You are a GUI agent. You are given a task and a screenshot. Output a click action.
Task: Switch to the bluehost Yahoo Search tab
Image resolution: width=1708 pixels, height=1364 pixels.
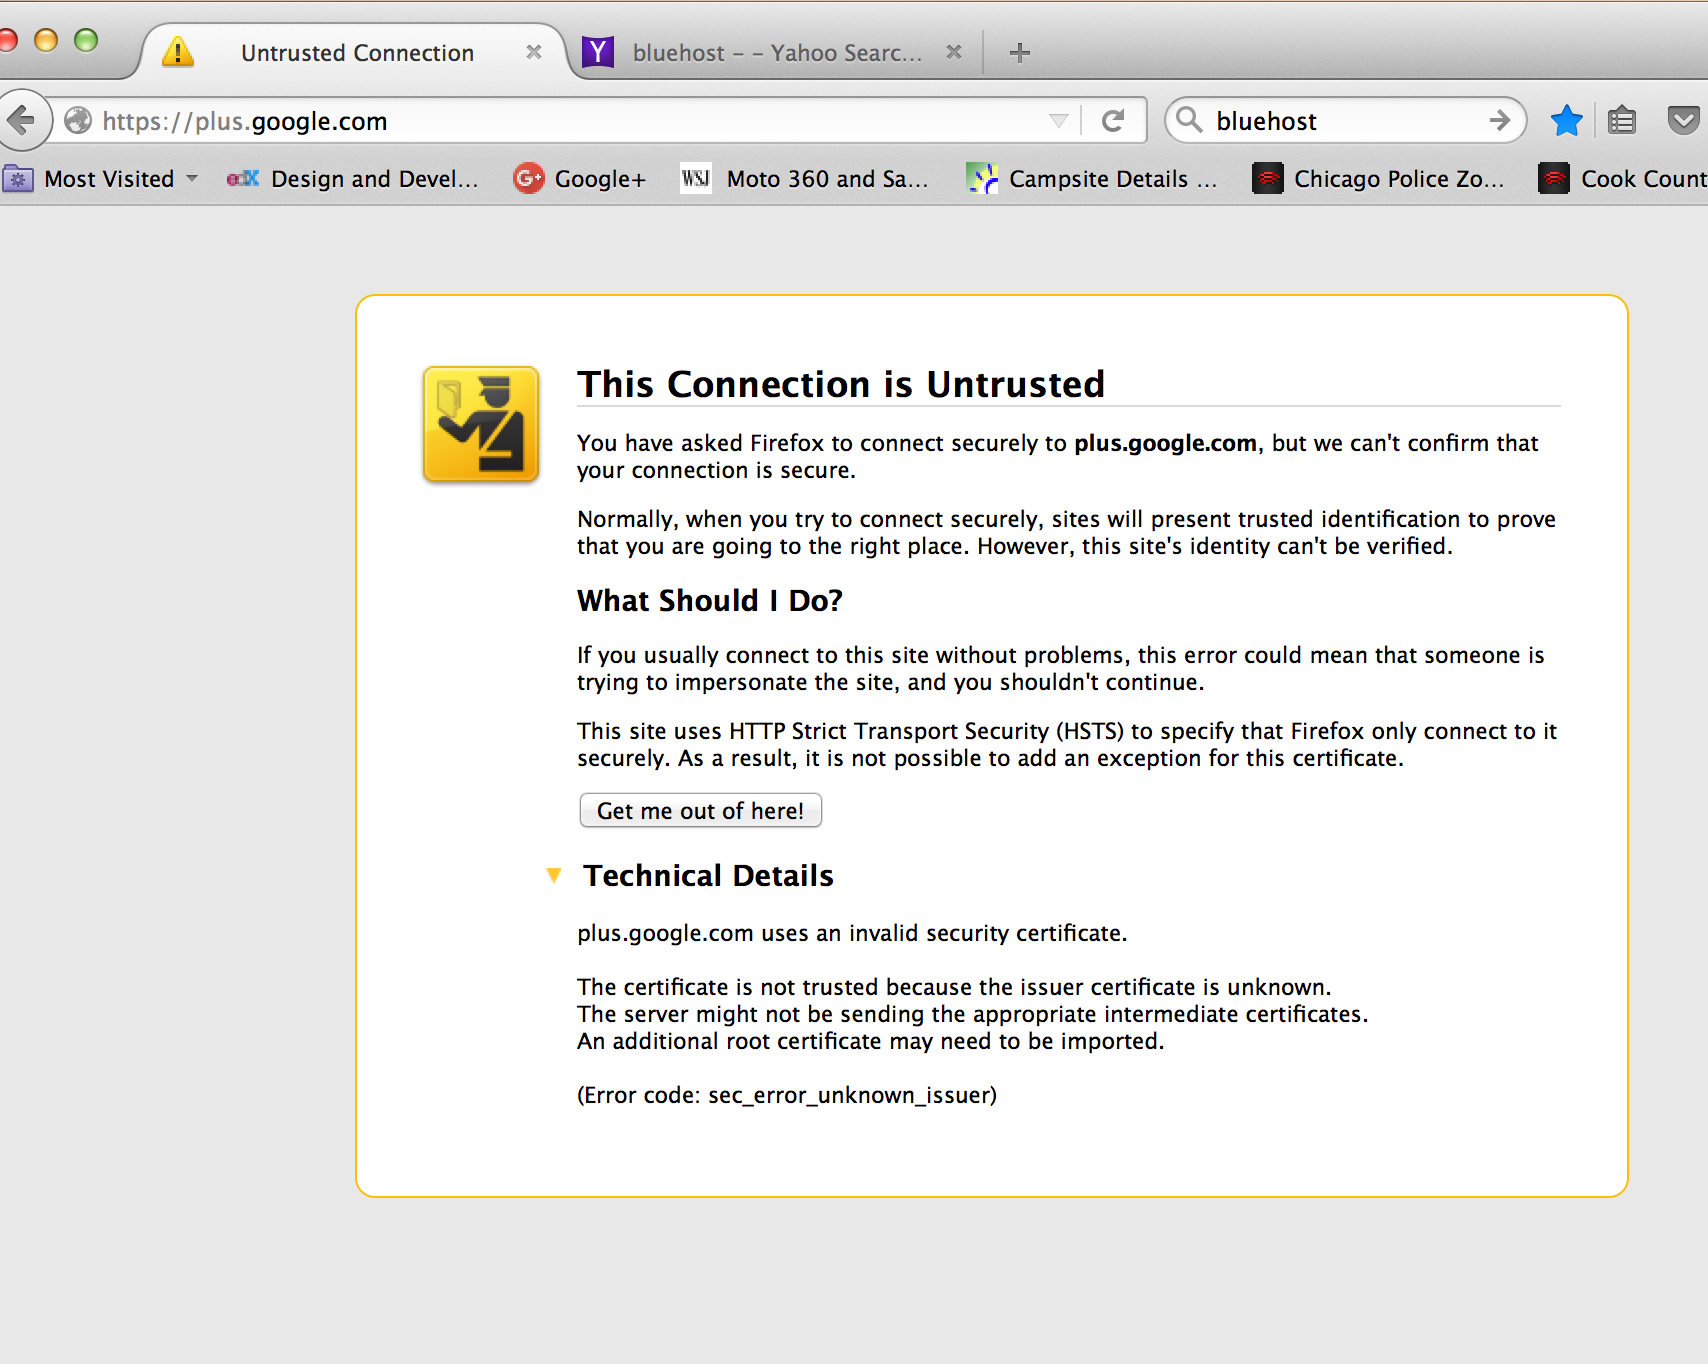coord(776,52)
